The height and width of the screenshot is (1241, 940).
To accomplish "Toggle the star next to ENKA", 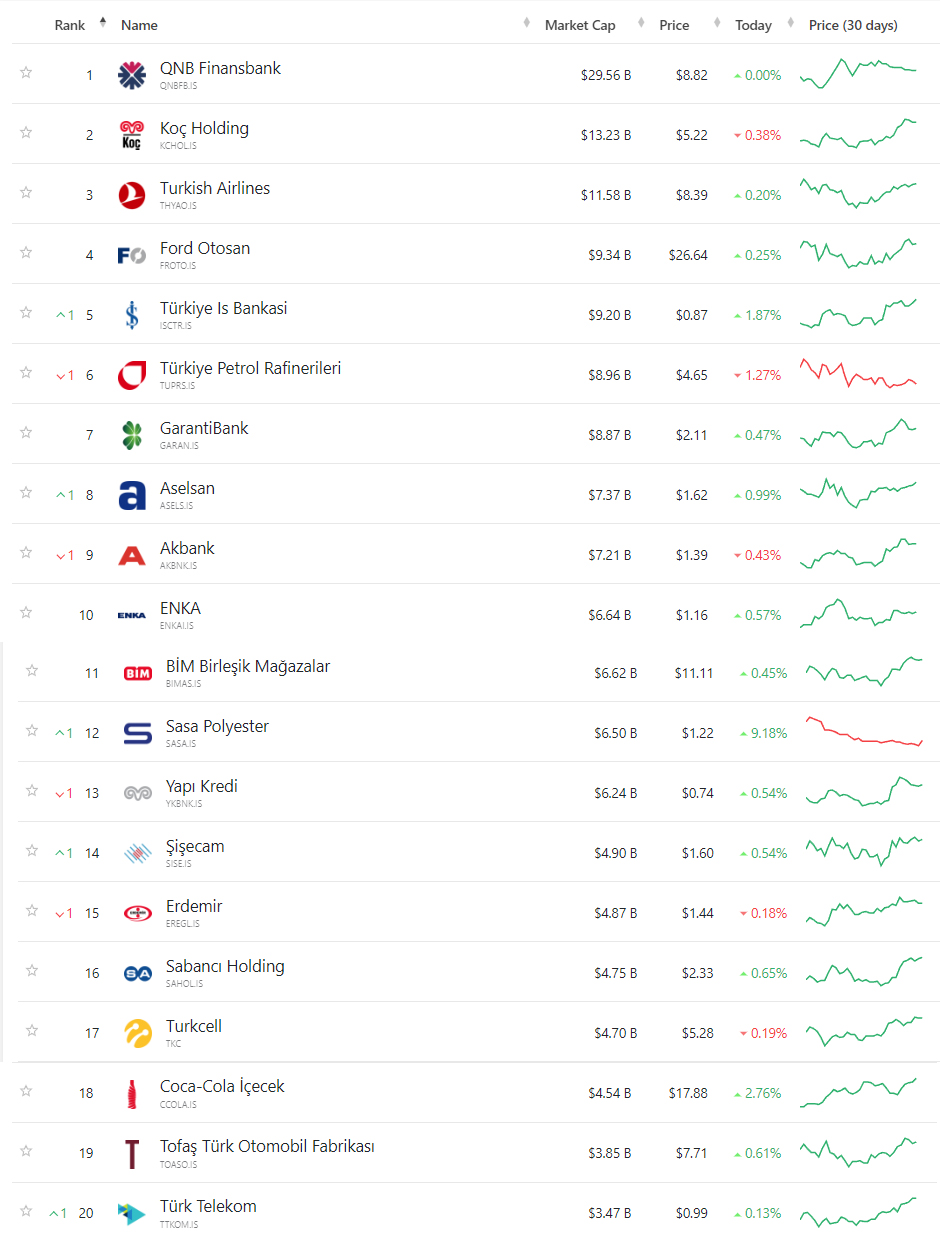I will point(26,612).
